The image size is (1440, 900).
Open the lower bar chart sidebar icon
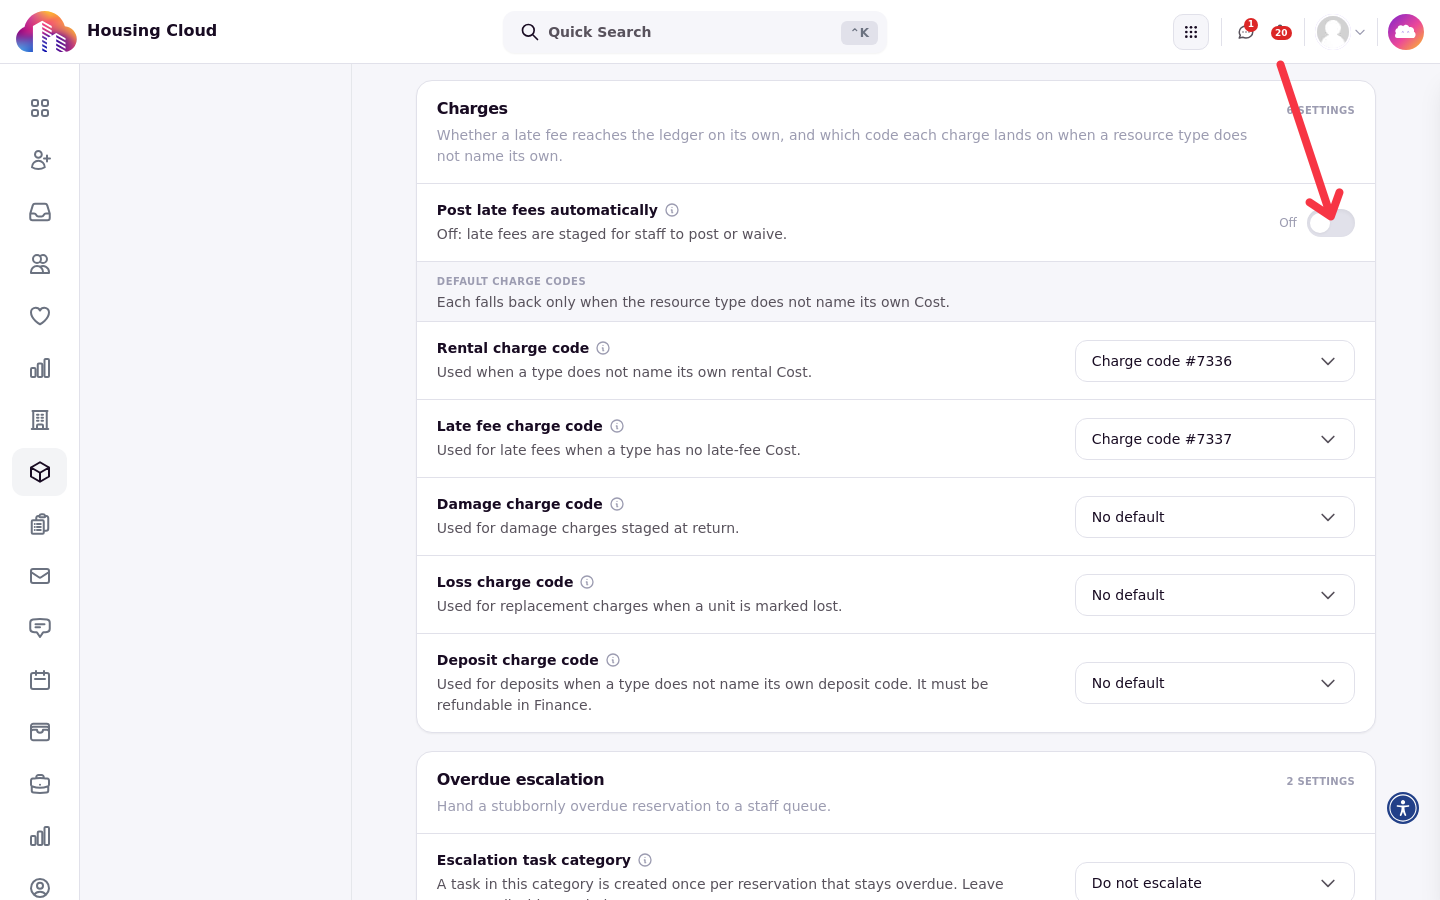point(40,836)
